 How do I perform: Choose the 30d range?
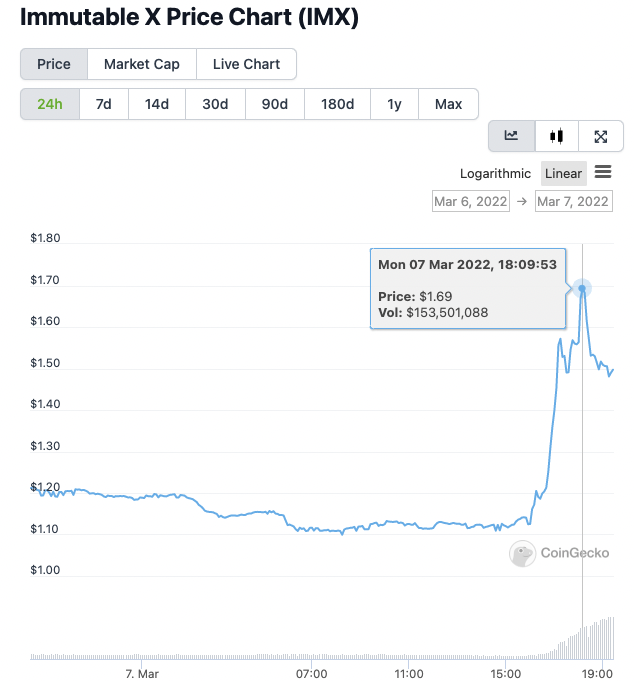[215, 104]
